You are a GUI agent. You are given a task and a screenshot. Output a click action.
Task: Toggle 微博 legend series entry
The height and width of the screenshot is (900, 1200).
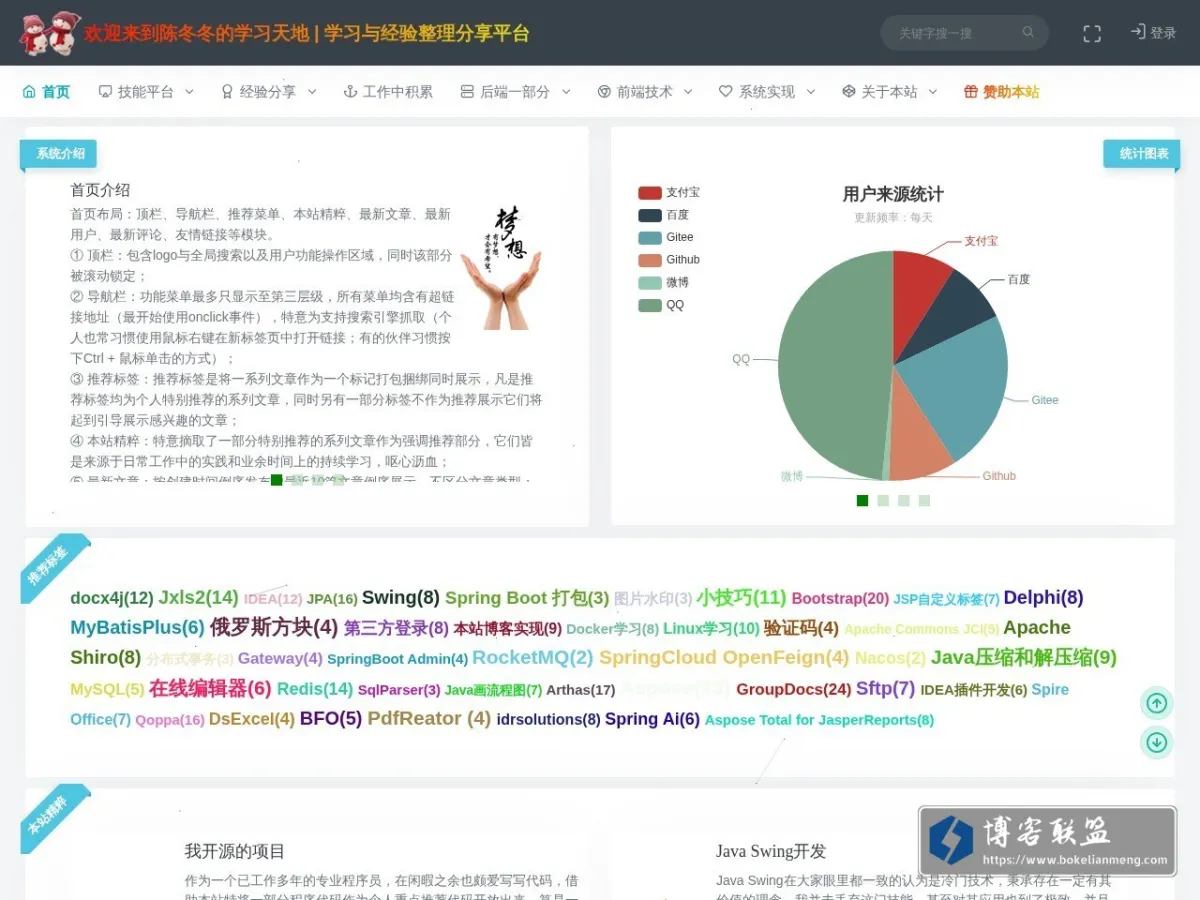click(664, 282)
